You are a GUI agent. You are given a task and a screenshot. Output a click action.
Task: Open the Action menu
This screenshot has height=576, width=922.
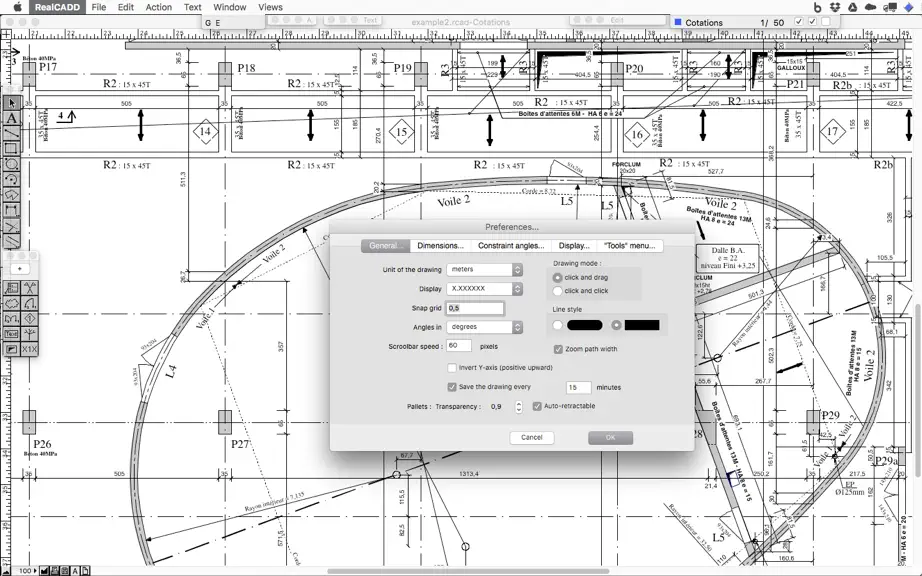(x=159, y=7)
